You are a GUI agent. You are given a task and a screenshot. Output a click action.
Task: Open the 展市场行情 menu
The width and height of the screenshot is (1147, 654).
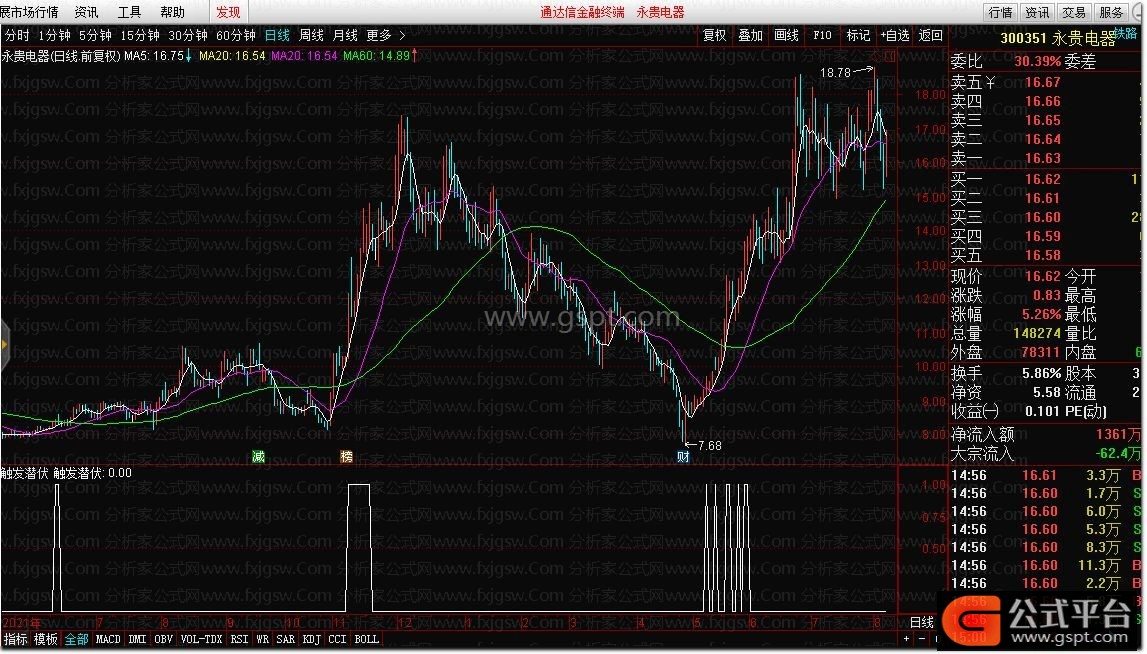click(x=29, y=12)
